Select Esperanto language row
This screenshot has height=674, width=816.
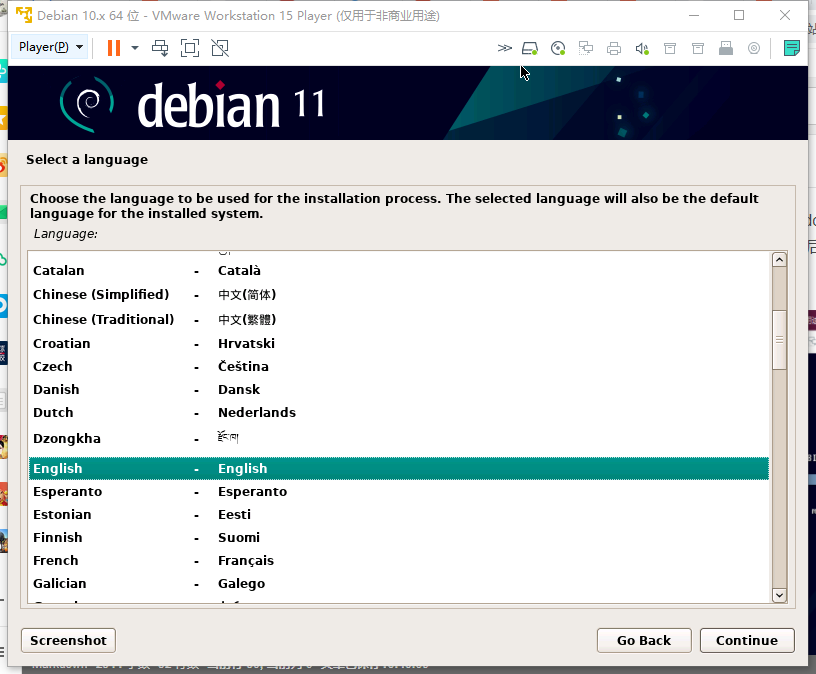click(x=399, y=491)
